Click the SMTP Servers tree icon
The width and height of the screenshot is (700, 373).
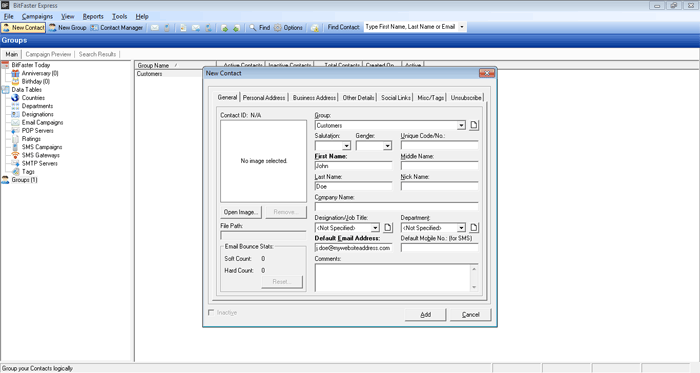pyautogui.click(x=15, y=163)
